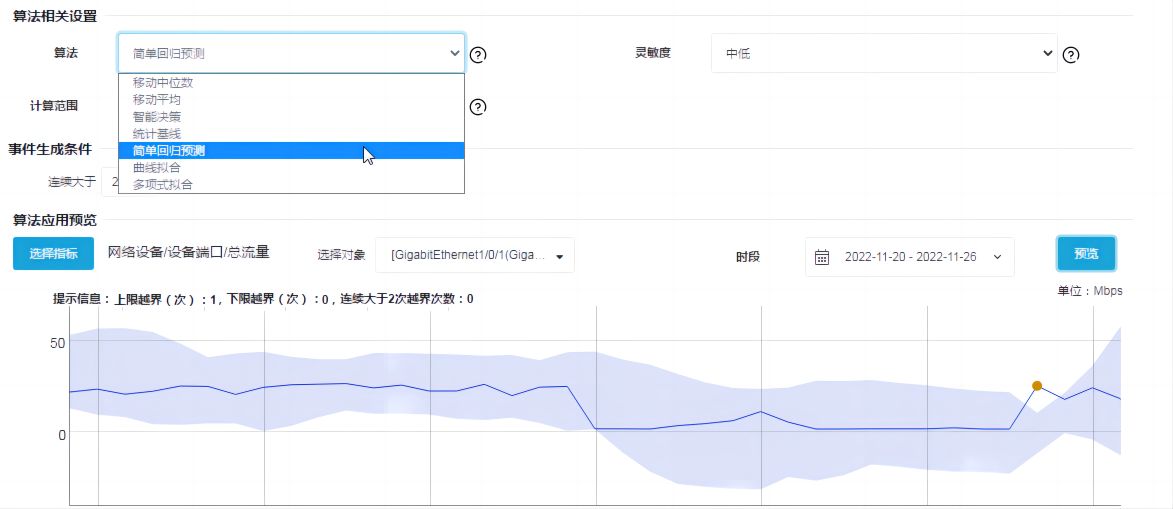
Task: Select 多项式拟合 algorithm option
Action: click(x=163, y=185)
